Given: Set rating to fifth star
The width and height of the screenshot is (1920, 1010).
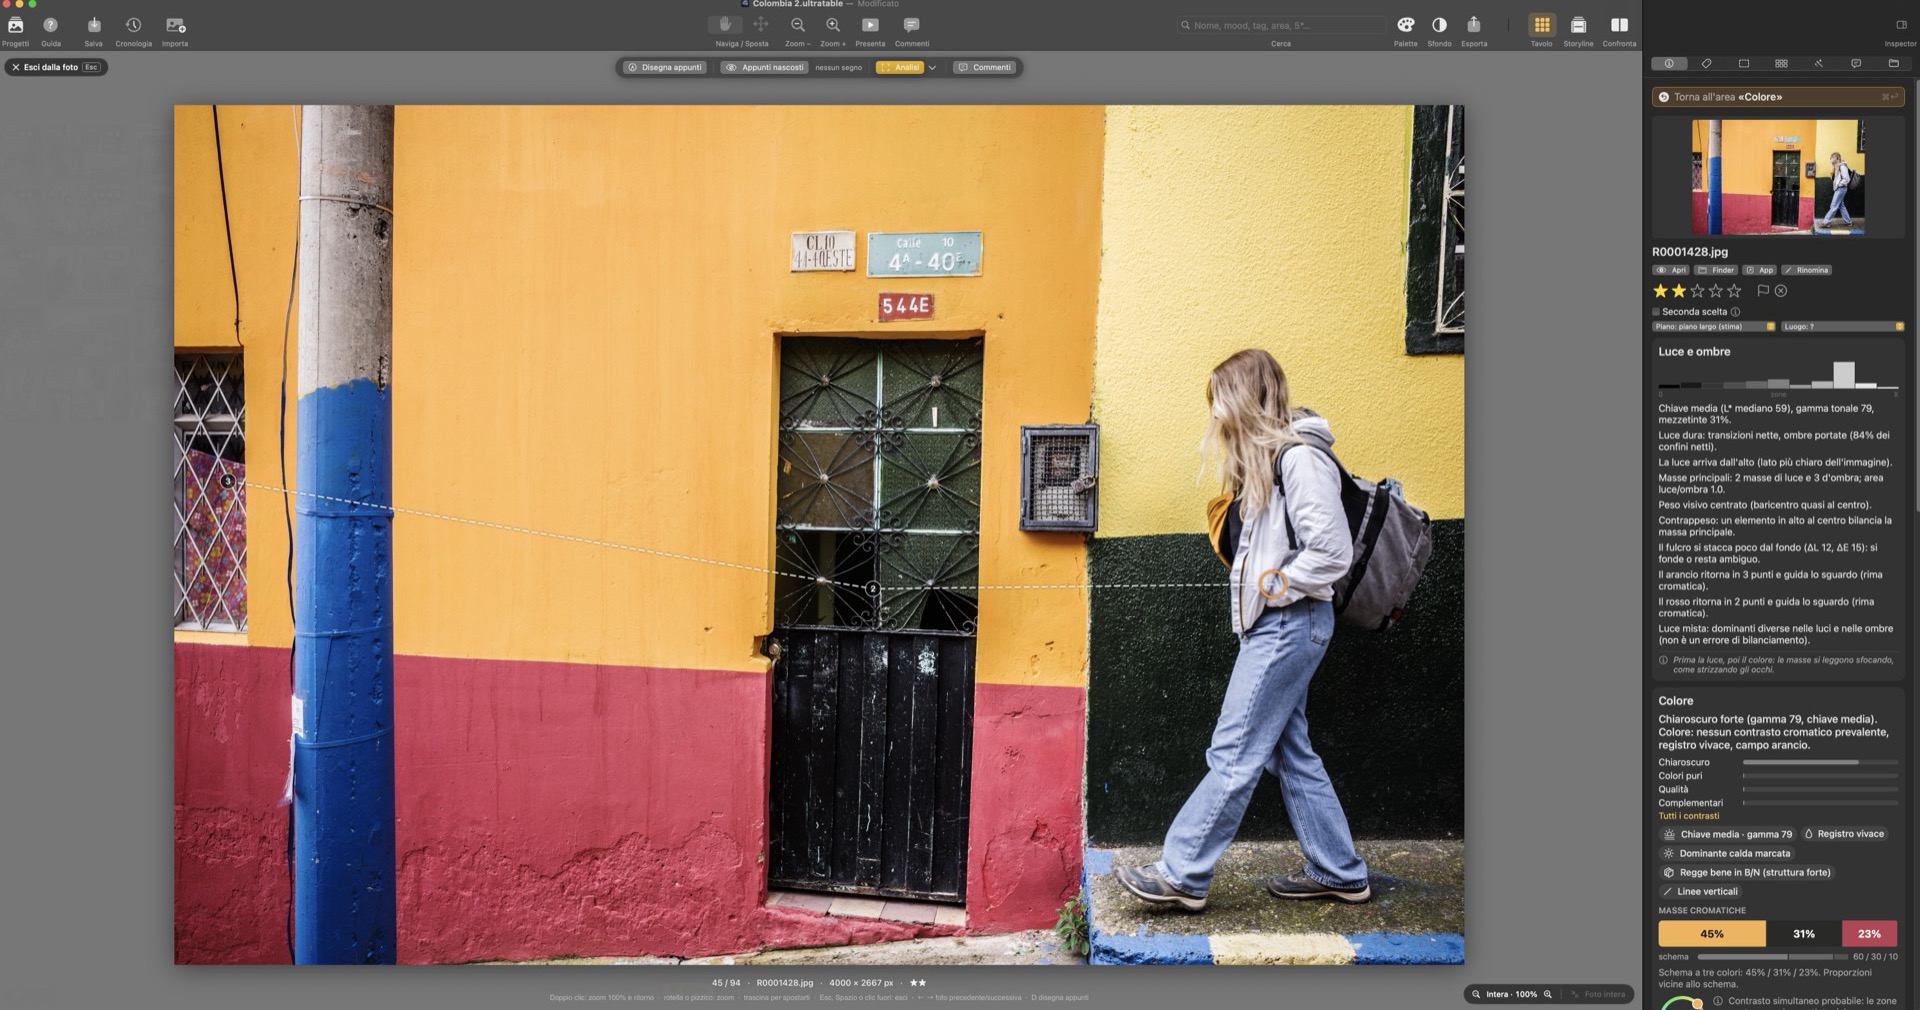Looking at the screenshot, I should click(1734, 291).
